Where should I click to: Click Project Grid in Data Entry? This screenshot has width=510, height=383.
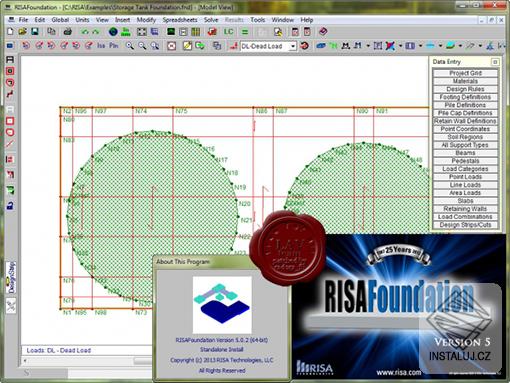465,73
